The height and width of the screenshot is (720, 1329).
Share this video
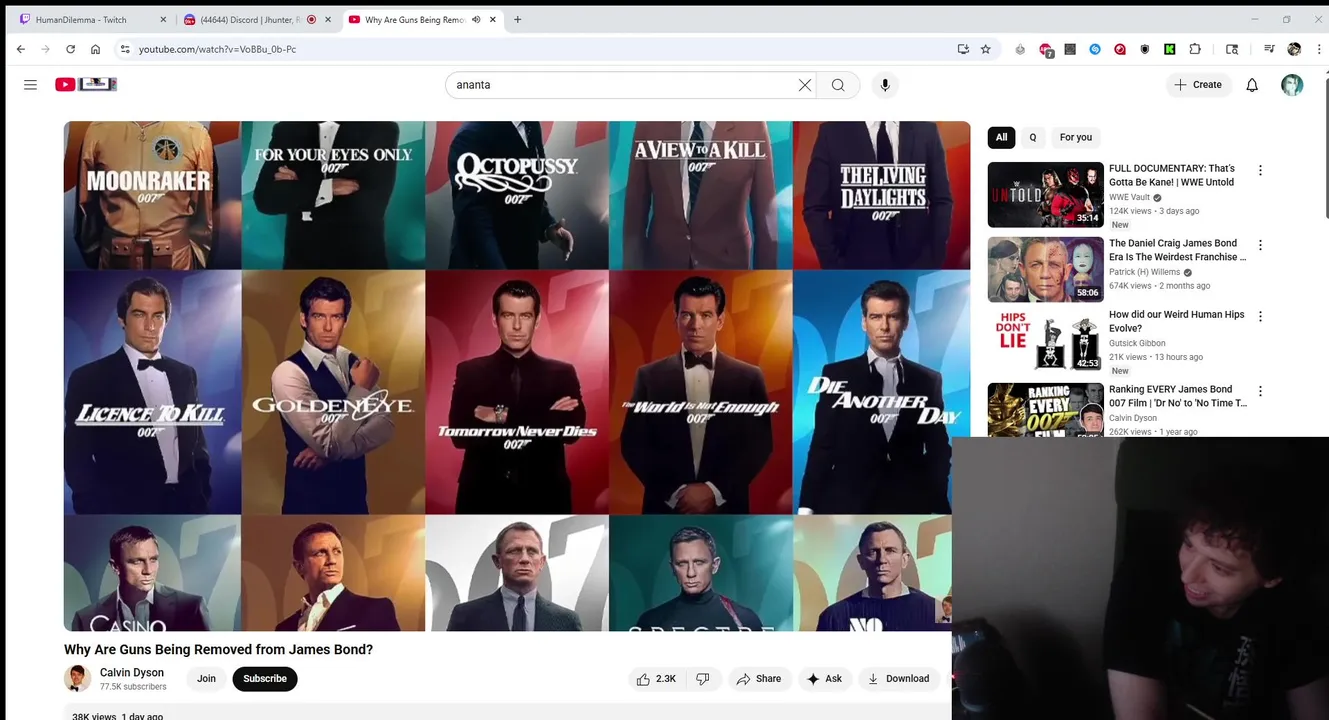point(759,679)
